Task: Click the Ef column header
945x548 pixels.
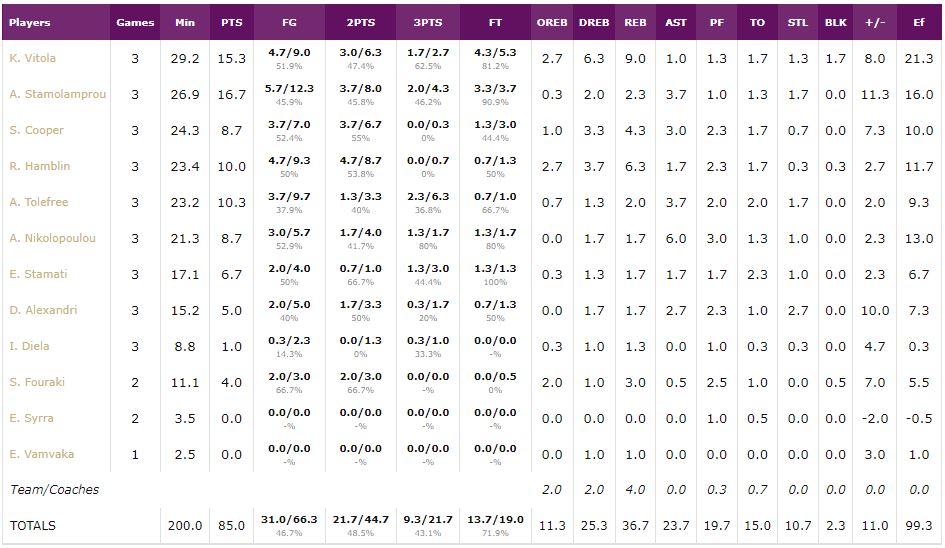Action: coord(919,22)
